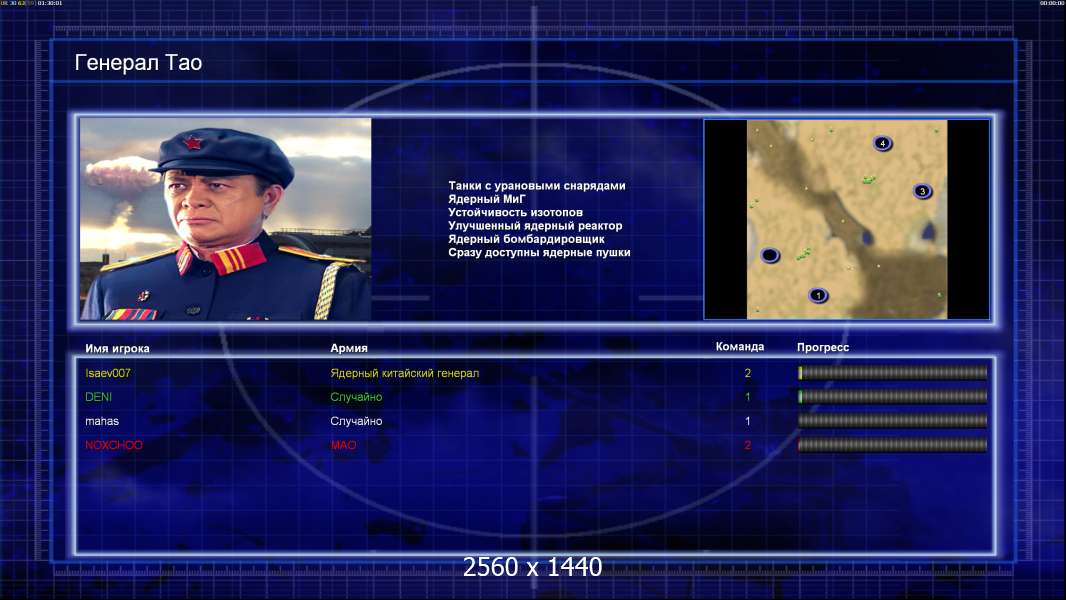1066x600 pixels.
Task: Click team number 2 in Isaev007 row
Action: click(748, 373)
